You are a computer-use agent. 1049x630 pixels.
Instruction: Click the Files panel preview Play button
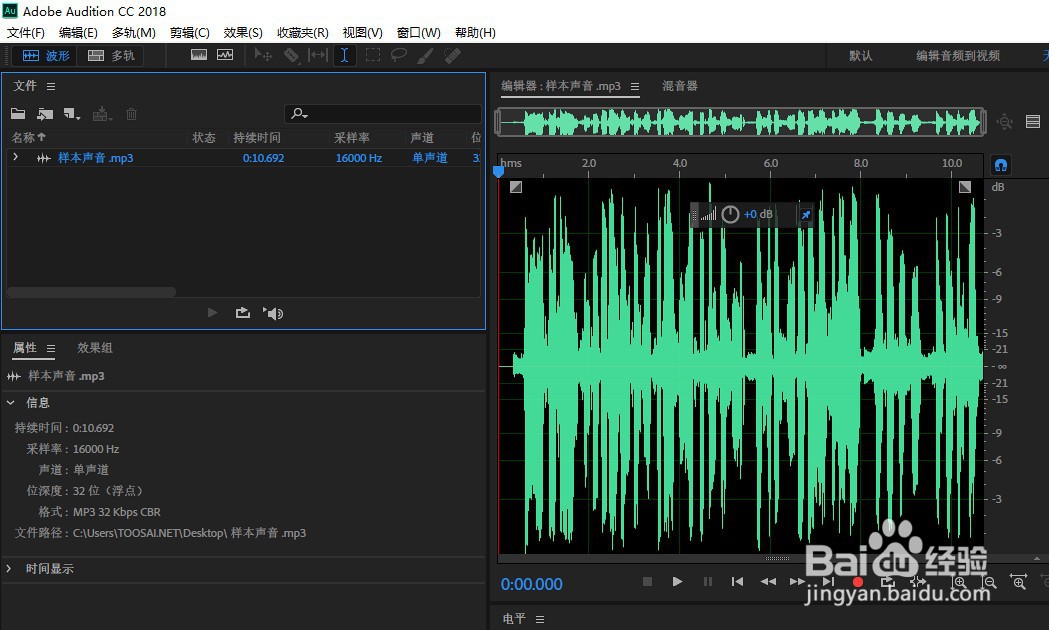(x=212, y=312)
